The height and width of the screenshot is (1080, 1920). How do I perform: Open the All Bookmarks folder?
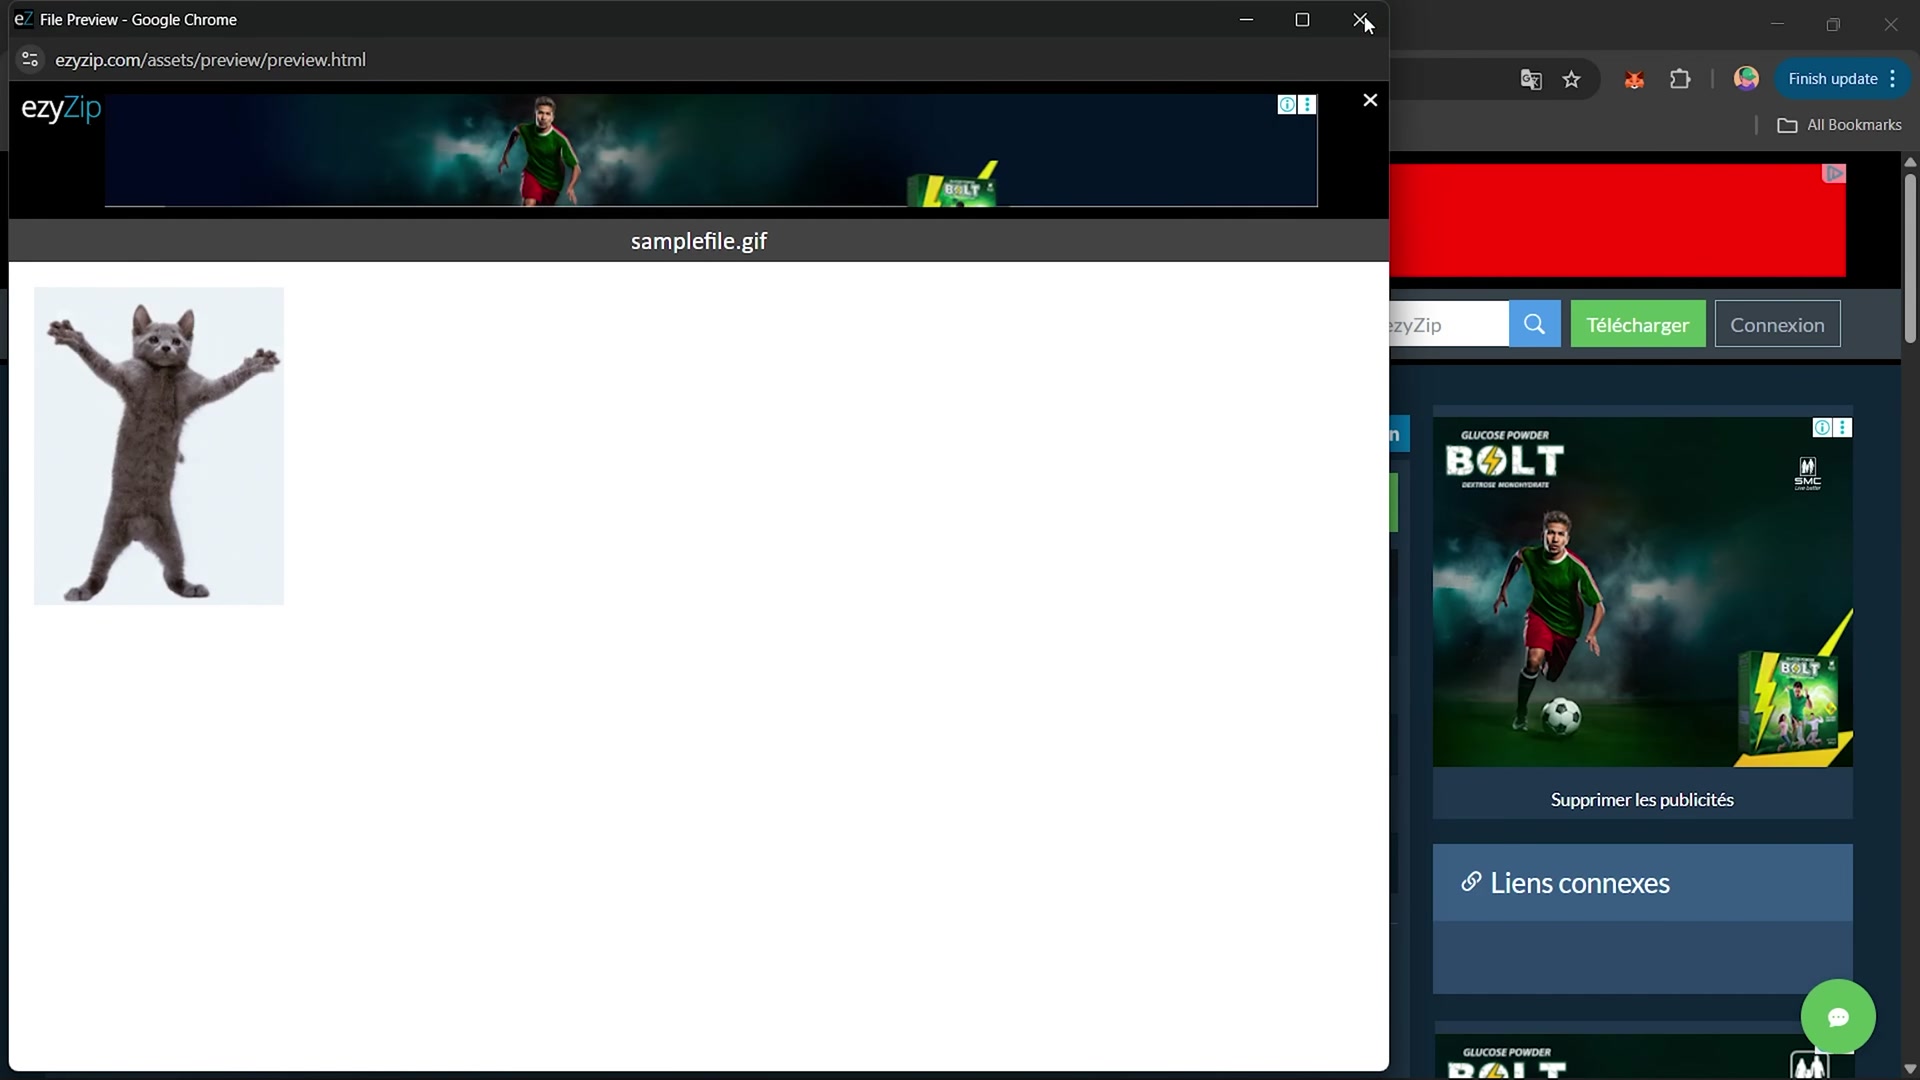point(1840,125)
